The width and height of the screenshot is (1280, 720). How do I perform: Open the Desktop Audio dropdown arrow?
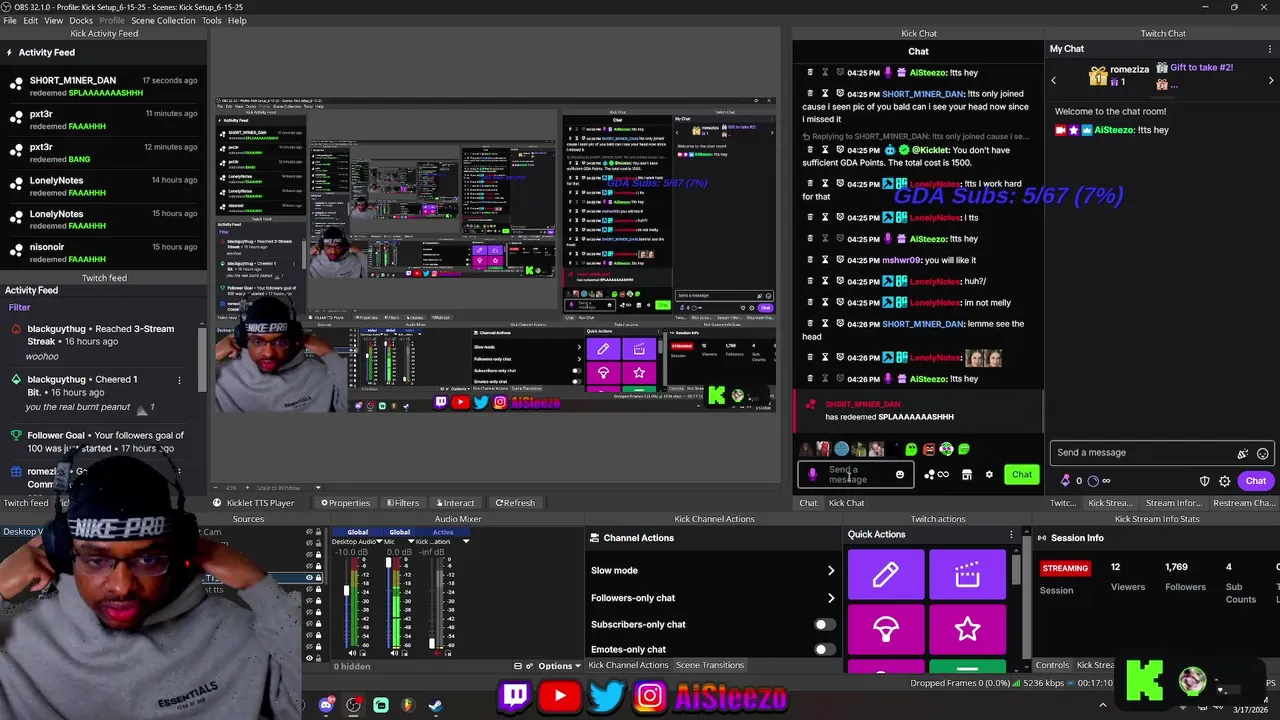pos(380,541)
